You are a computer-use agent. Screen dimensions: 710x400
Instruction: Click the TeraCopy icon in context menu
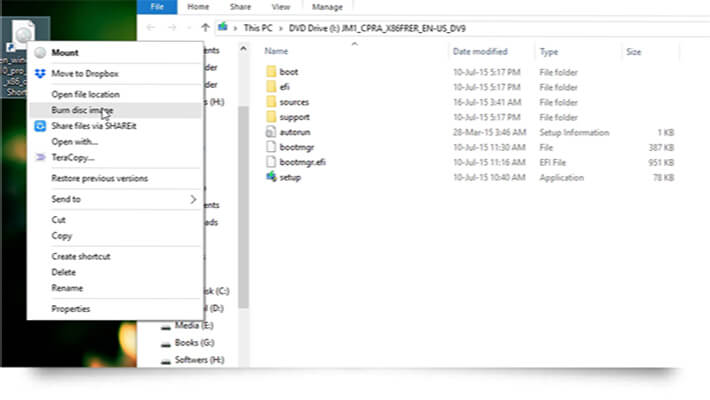[x=40, y=157]
